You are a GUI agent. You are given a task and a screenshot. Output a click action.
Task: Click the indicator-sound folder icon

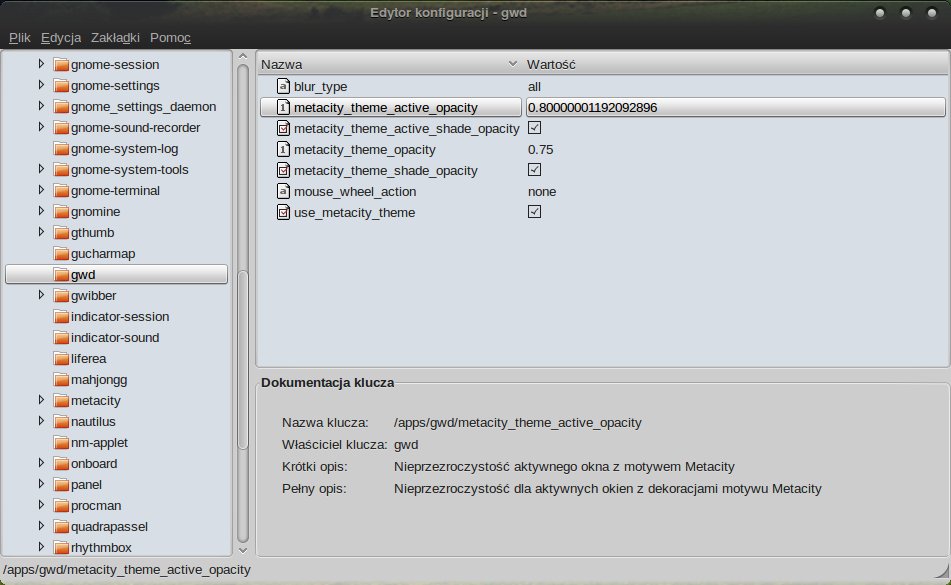(x=61, y=338)
